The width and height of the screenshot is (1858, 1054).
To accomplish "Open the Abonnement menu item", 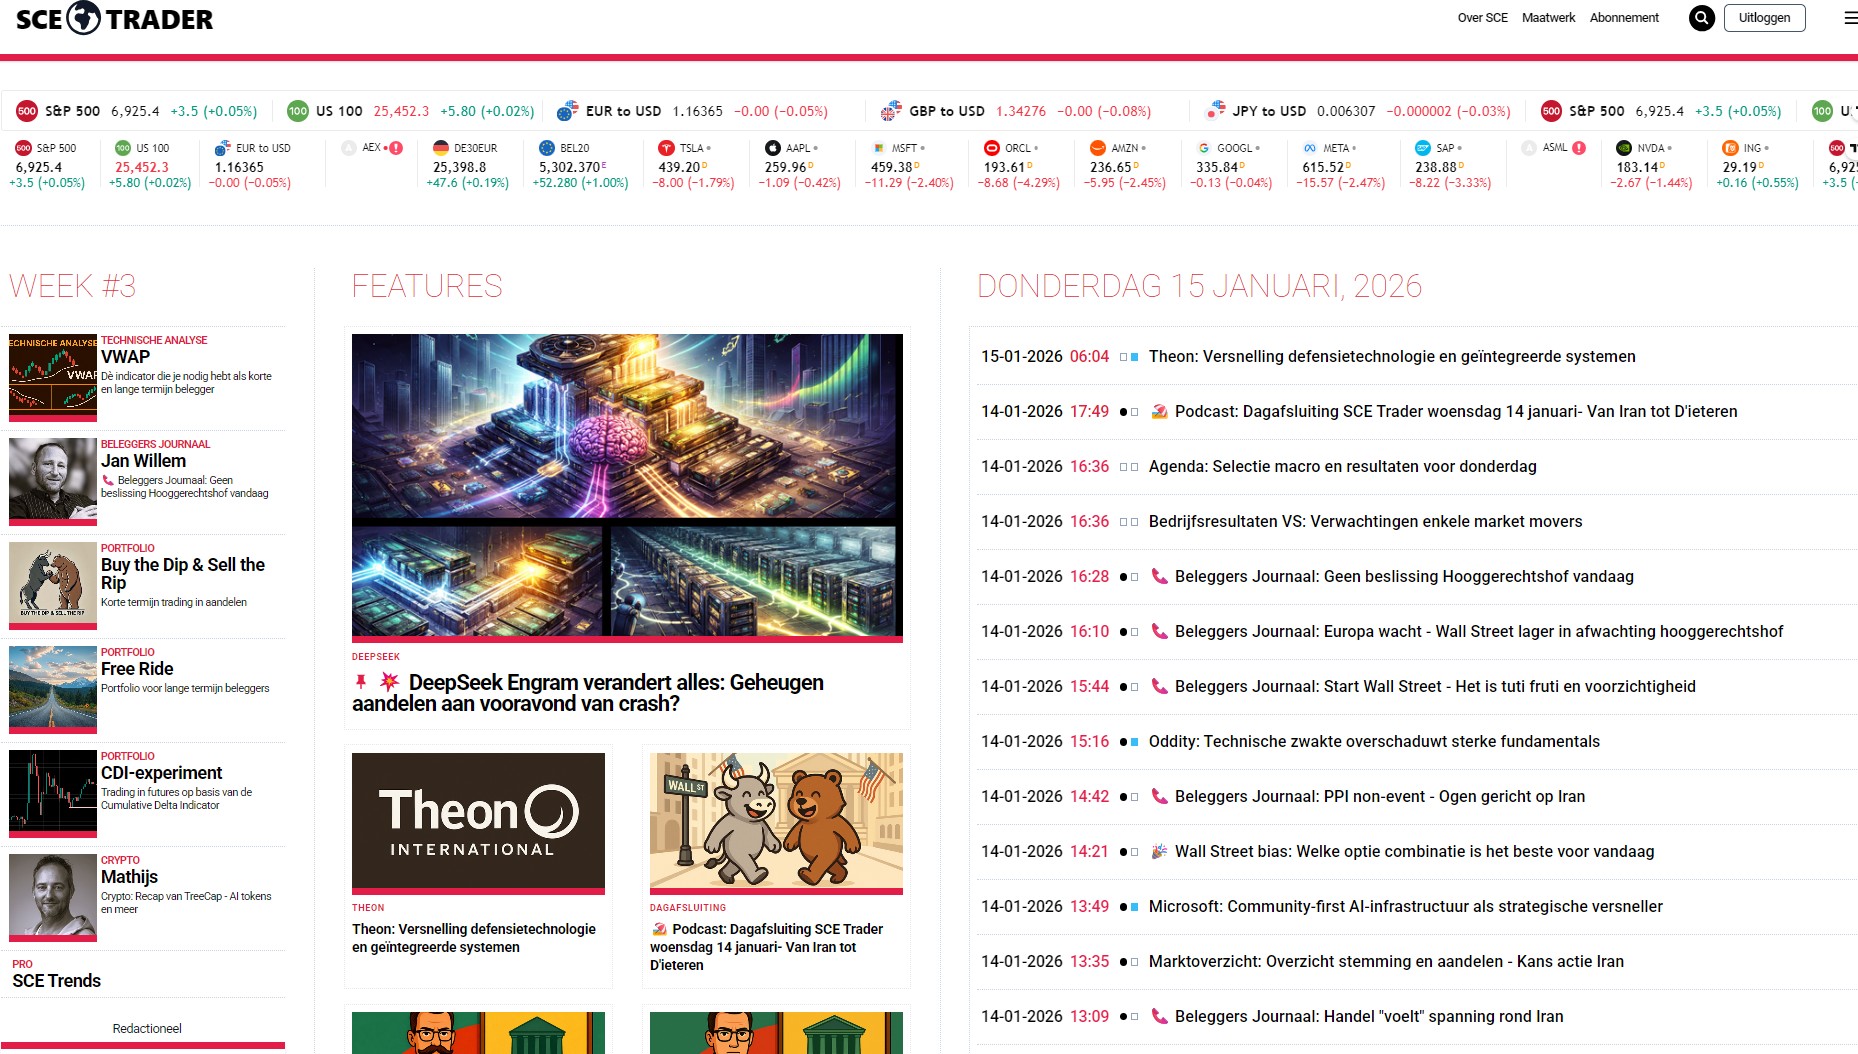I will (1624, 18).
